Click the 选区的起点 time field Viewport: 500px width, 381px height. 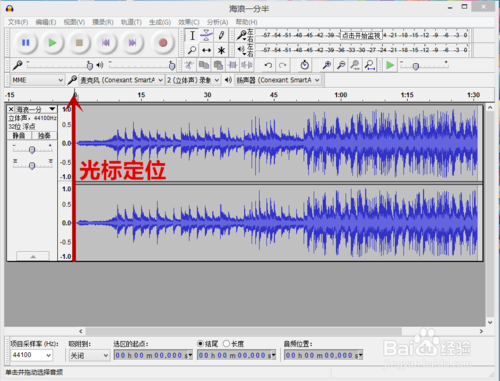pos(153,355)
